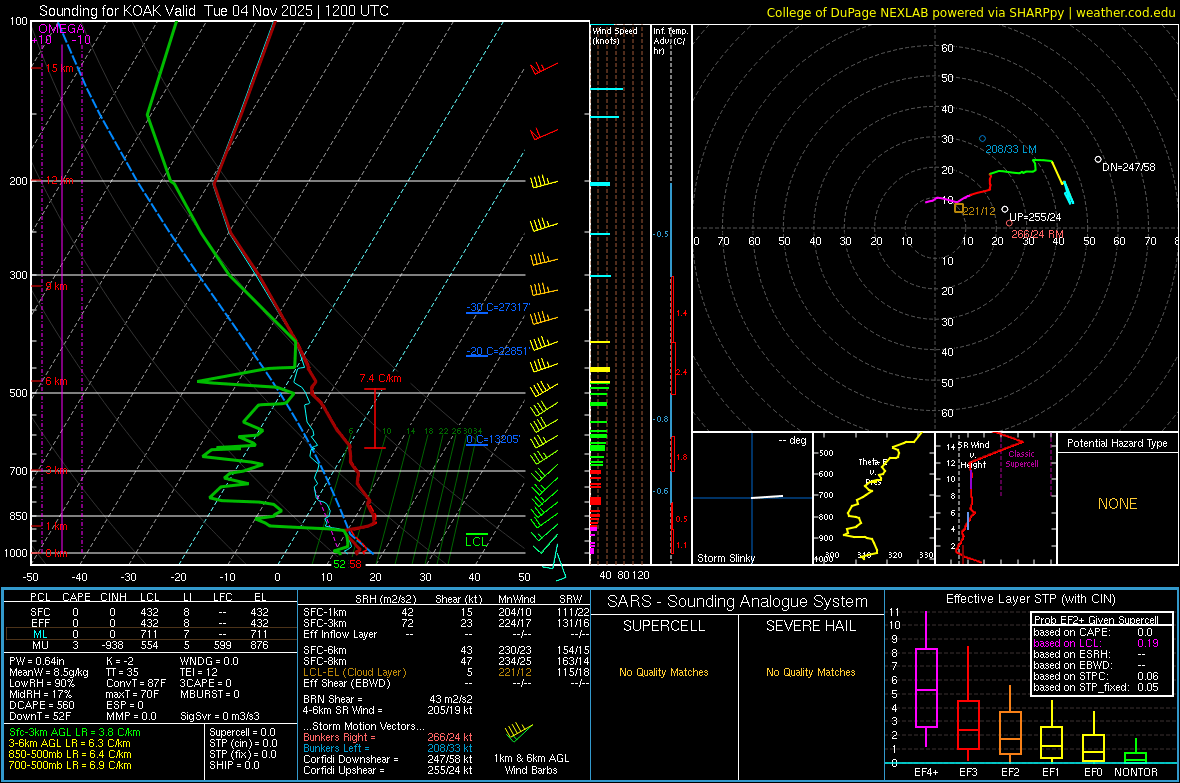
Task: Click the 'Storm Slinky' panel label
Action: click(725, 558)
